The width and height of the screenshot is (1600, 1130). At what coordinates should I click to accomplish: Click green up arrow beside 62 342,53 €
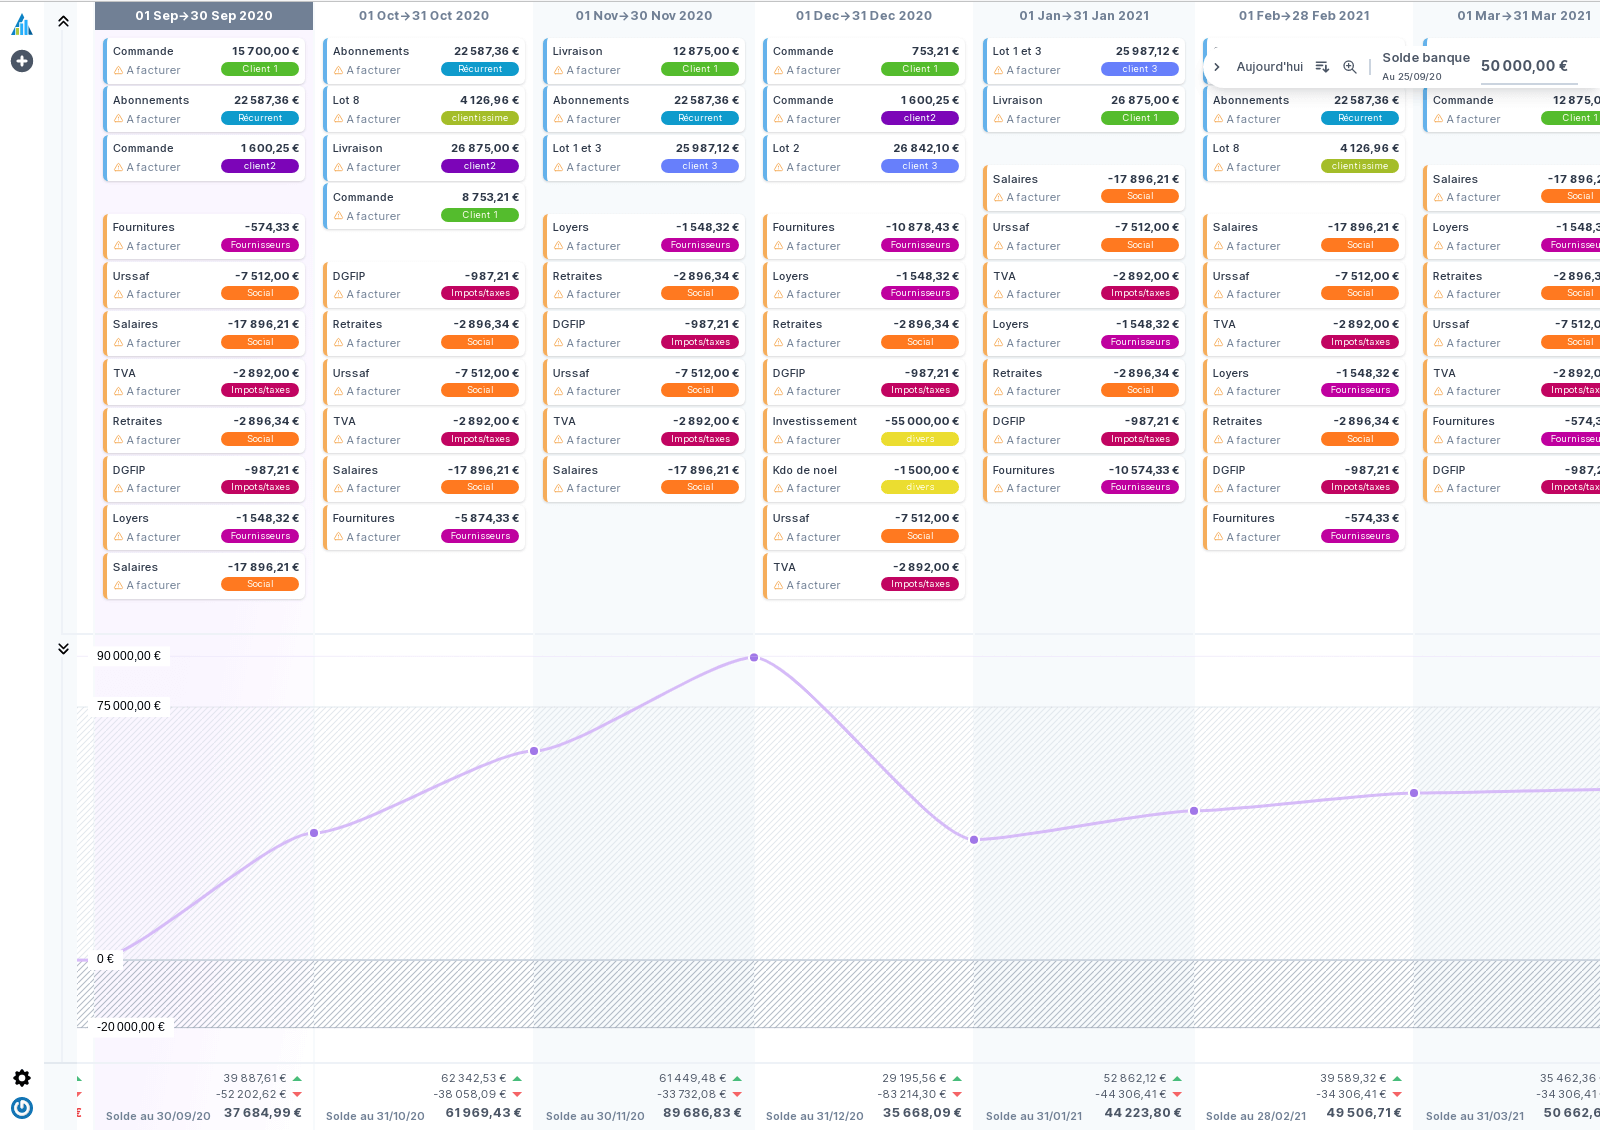tap(517, 1079)
